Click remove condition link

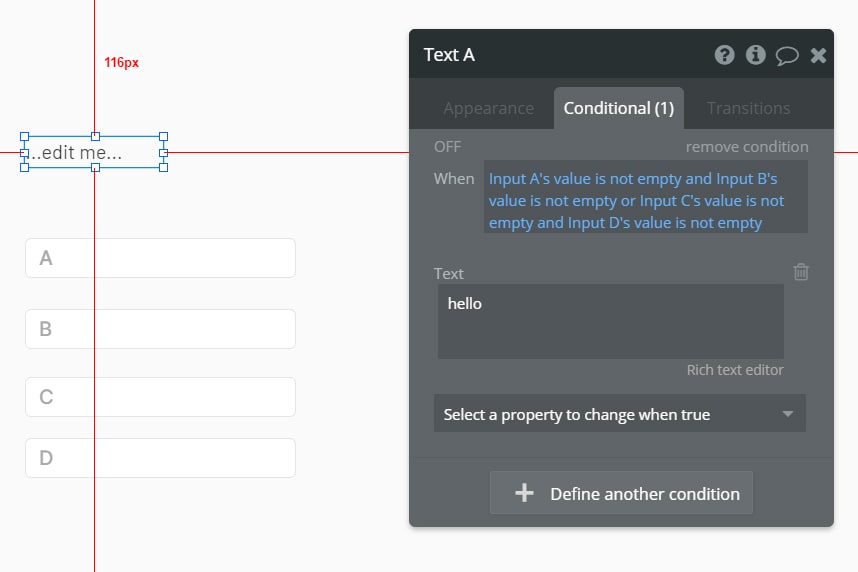coord(747,147)
